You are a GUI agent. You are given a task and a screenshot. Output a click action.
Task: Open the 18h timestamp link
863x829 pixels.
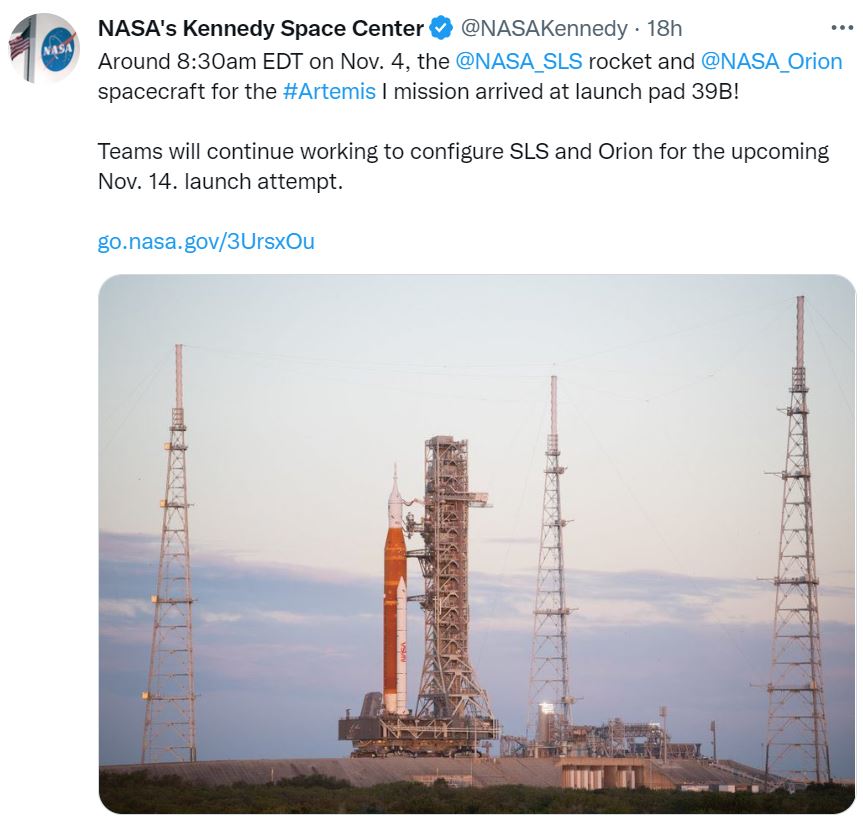pos(664,29)
